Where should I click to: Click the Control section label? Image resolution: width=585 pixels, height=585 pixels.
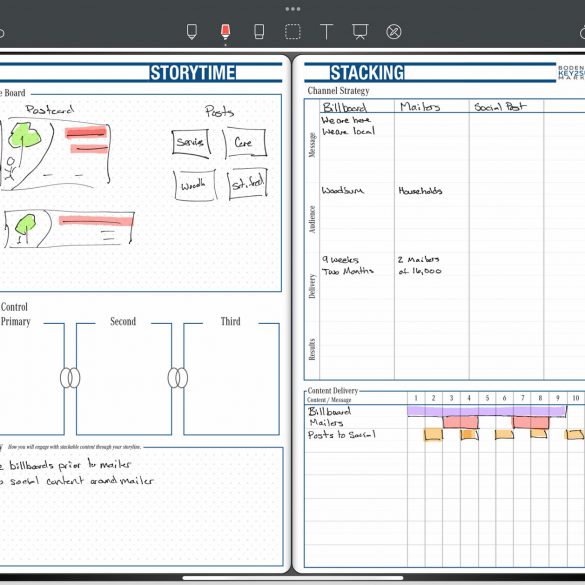[14, 307]
